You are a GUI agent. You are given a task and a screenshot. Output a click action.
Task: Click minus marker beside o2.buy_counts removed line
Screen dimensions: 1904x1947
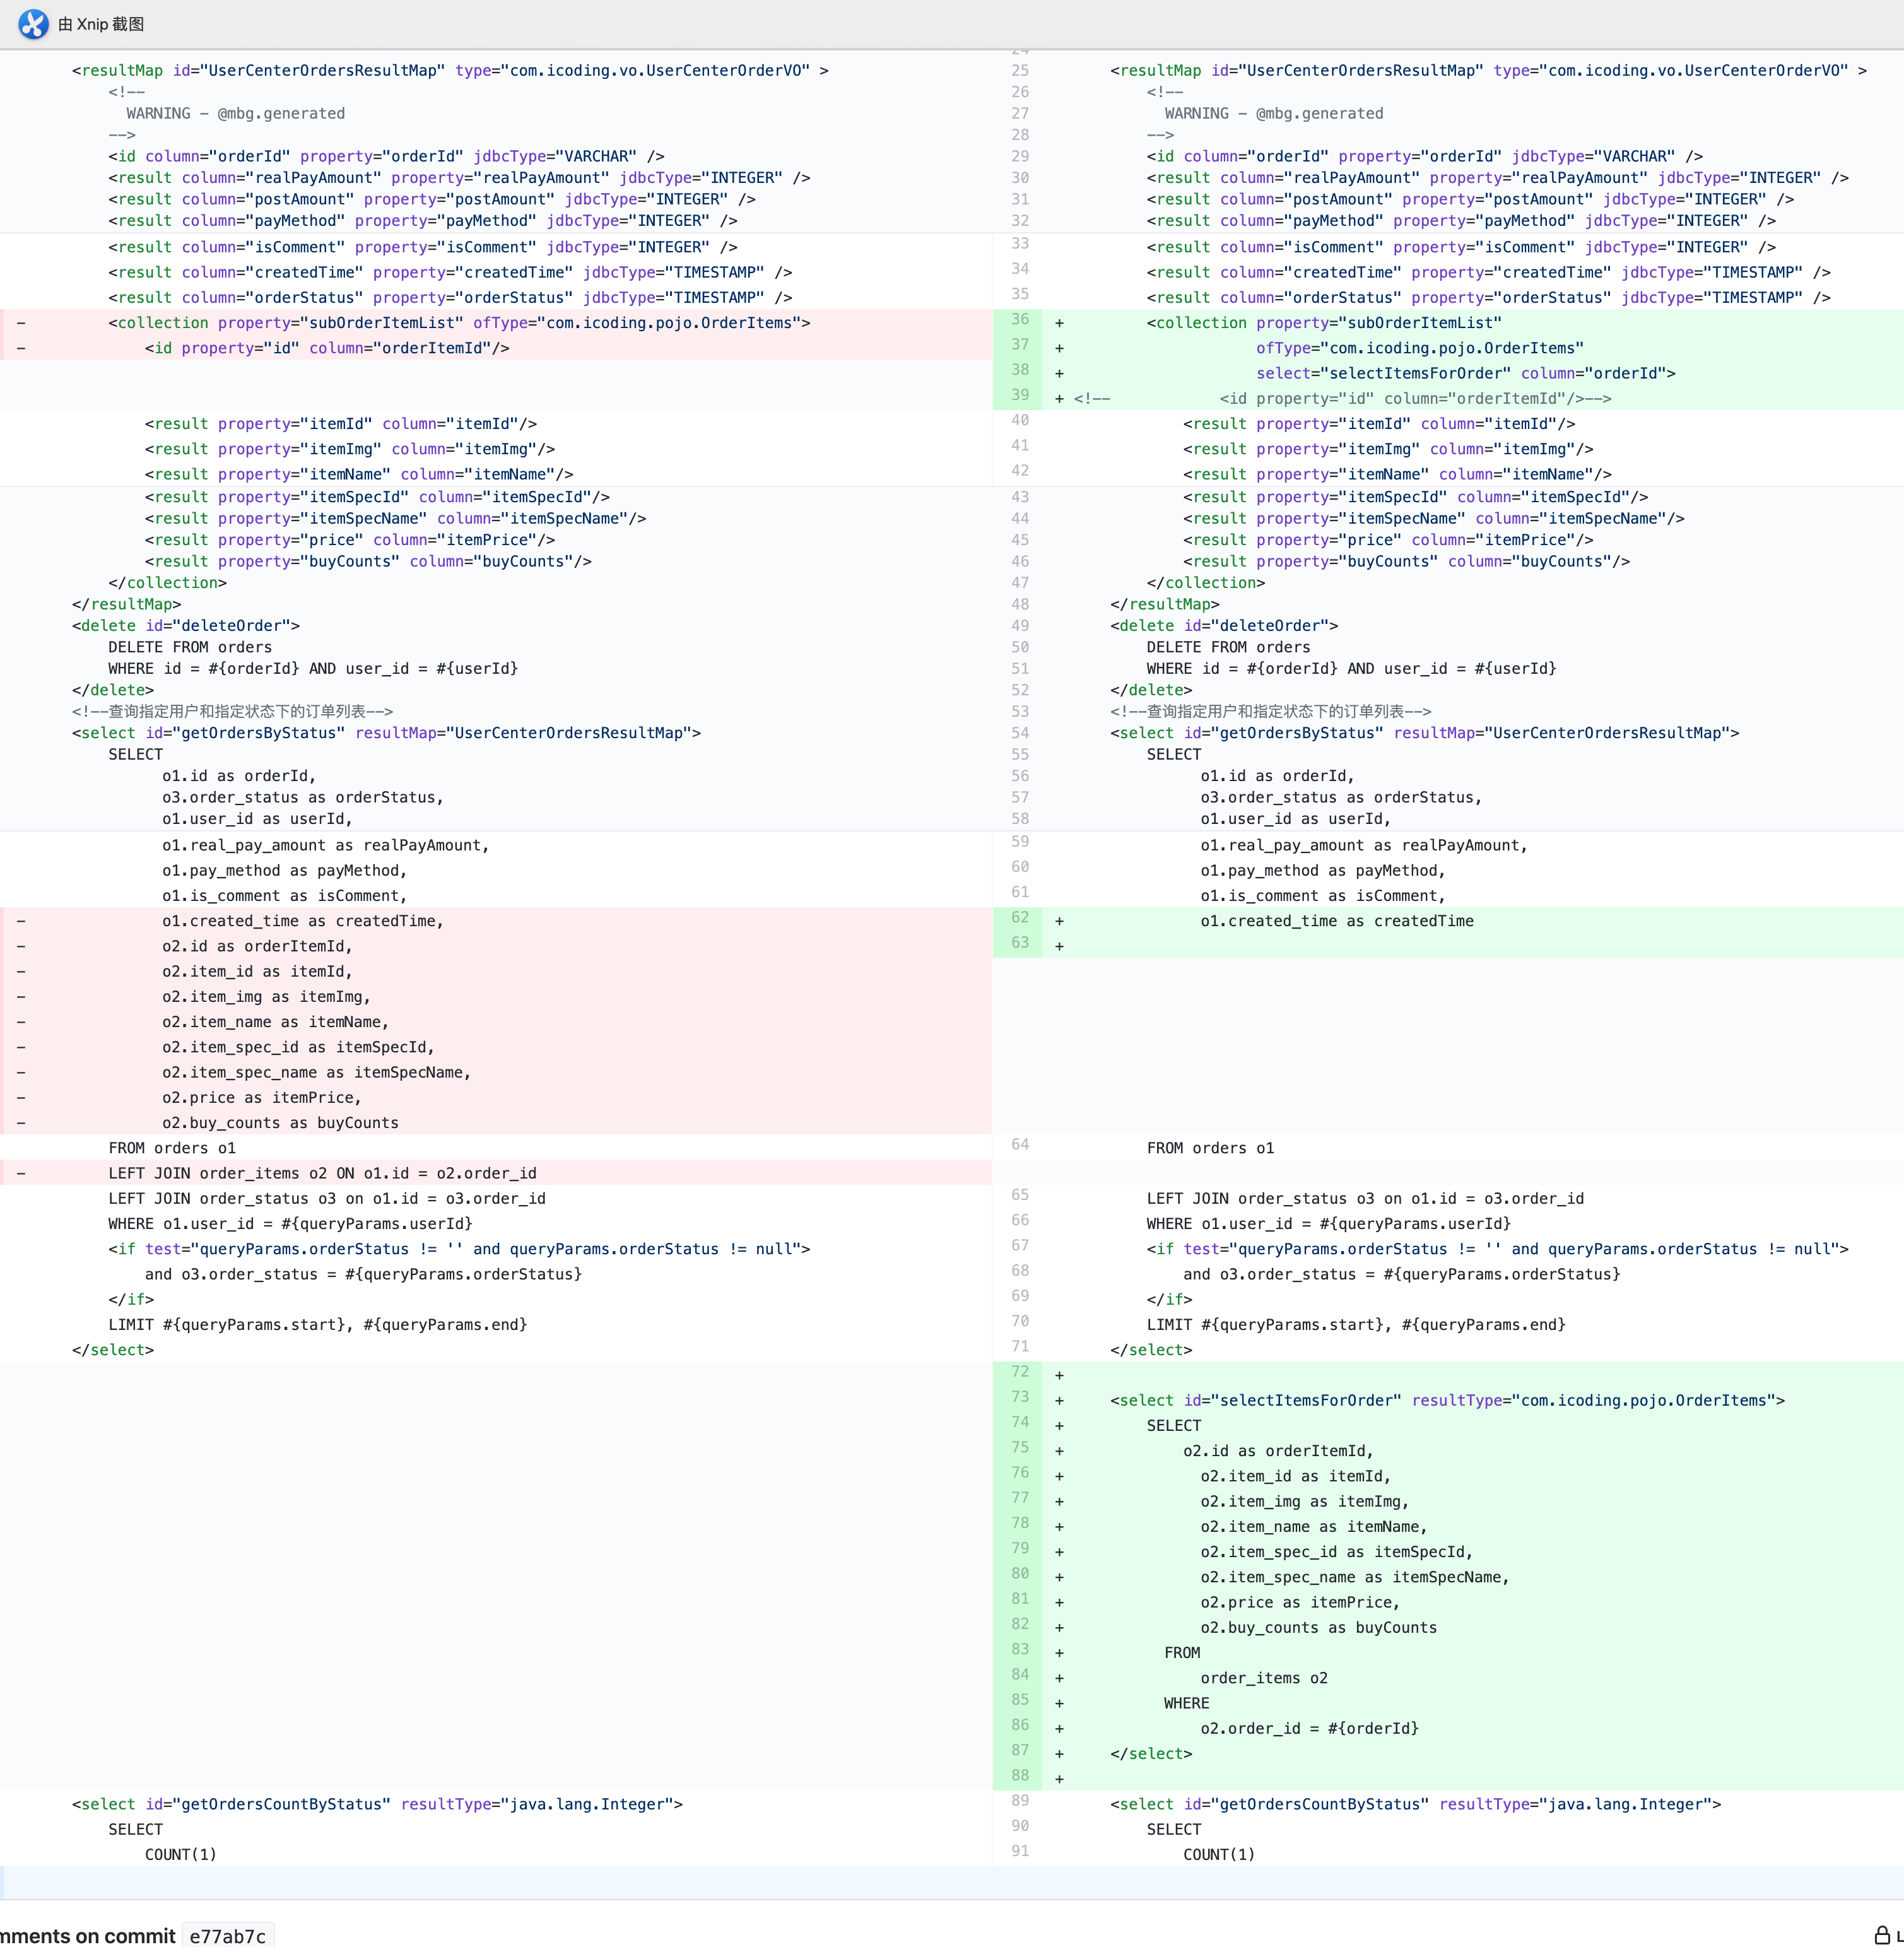tap(21, 1122)
